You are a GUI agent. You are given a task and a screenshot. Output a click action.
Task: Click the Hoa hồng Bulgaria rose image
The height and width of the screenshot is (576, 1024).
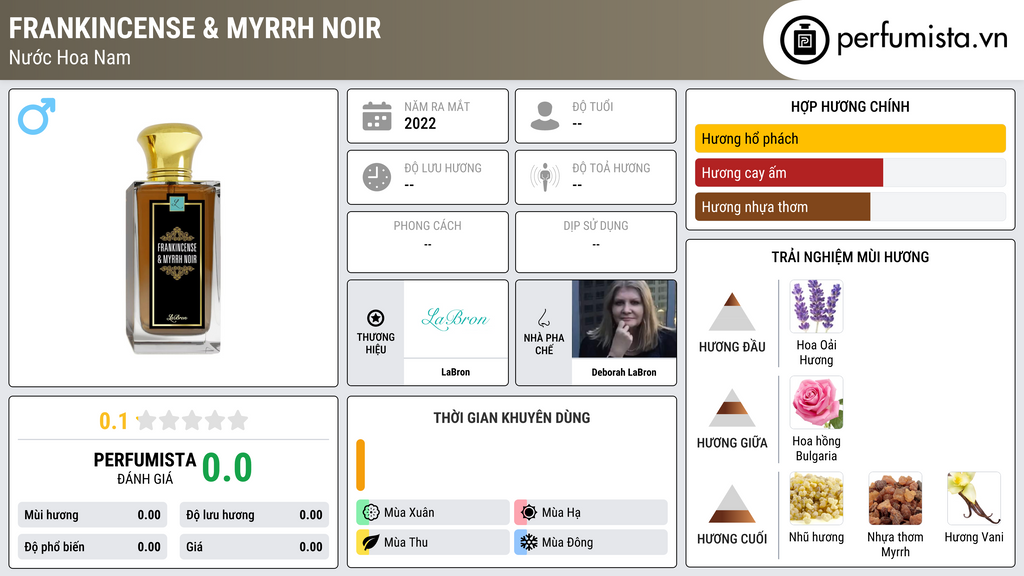pos(816,402)
